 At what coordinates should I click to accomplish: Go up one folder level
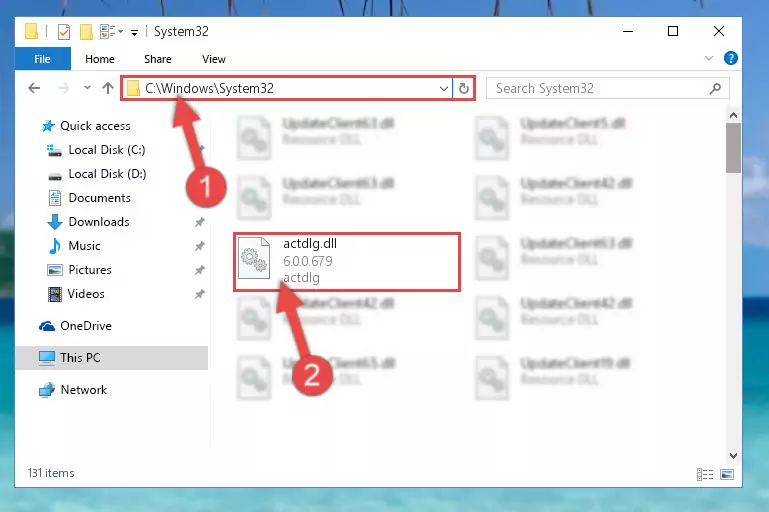click(x=108, y=88)
